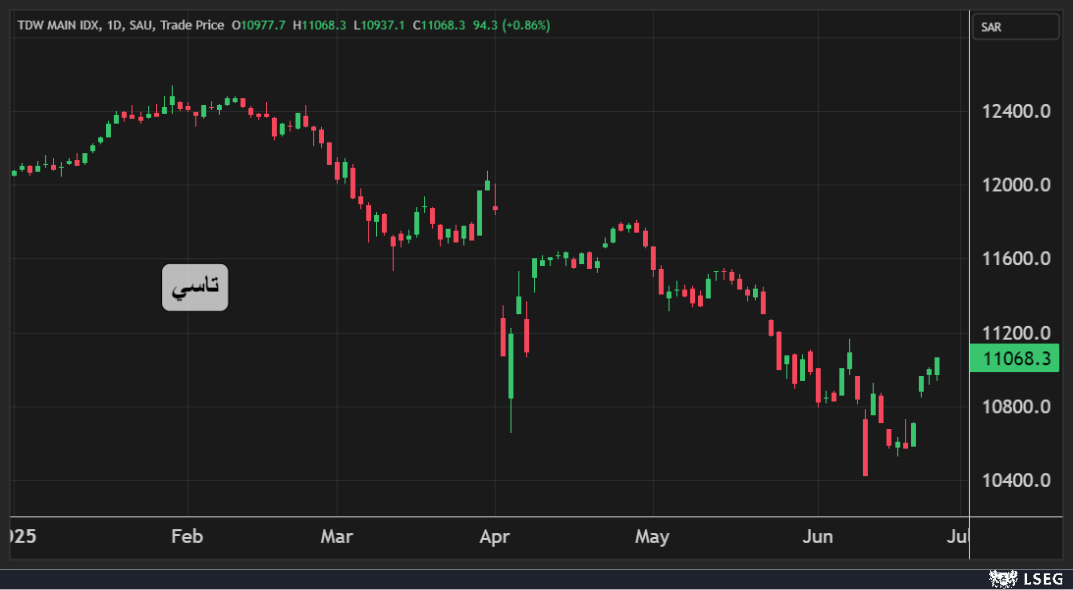Select the current price tag 11068.3

pos(1013,358)
